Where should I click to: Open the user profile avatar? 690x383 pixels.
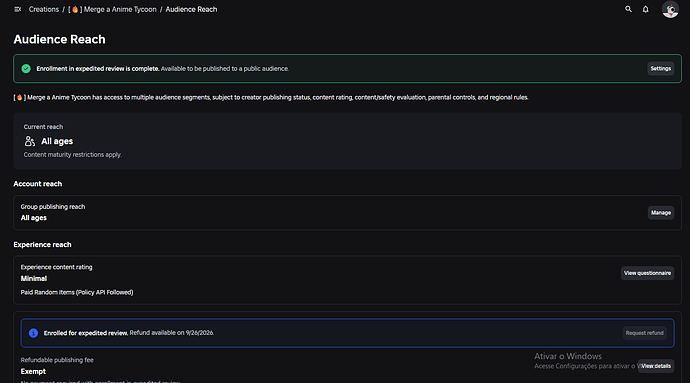[670, 9]
